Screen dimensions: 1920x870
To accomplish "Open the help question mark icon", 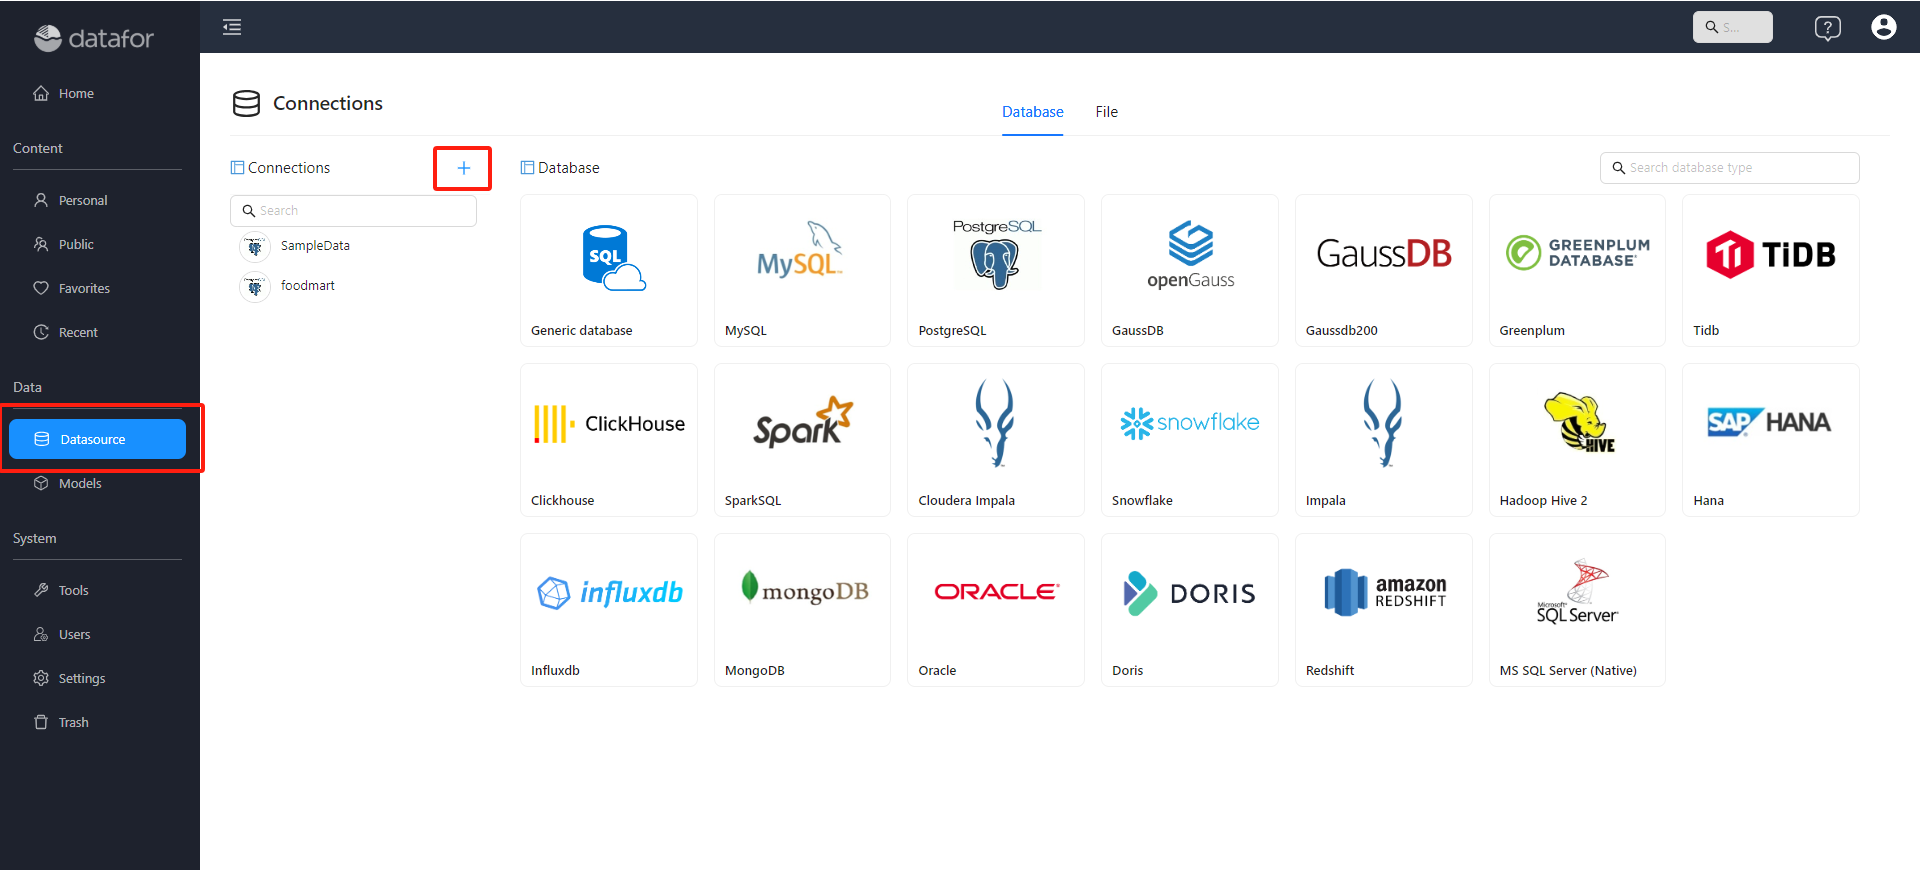I will pyautogui.click(x=1827, y=28).
